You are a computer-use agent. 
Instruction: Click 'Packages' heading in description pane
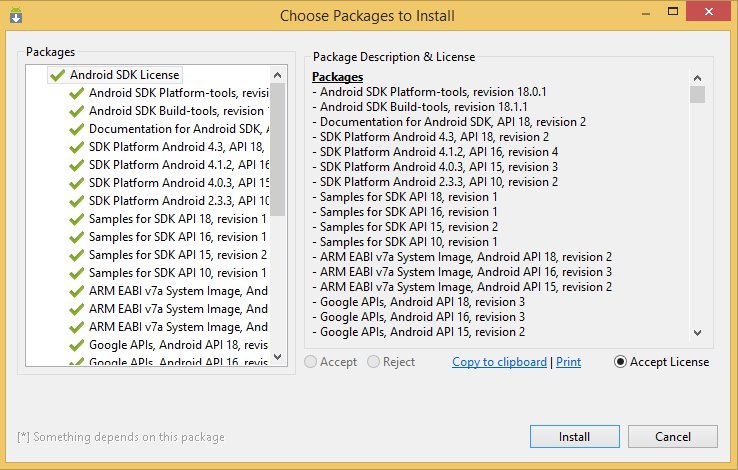tap(337, 77)
